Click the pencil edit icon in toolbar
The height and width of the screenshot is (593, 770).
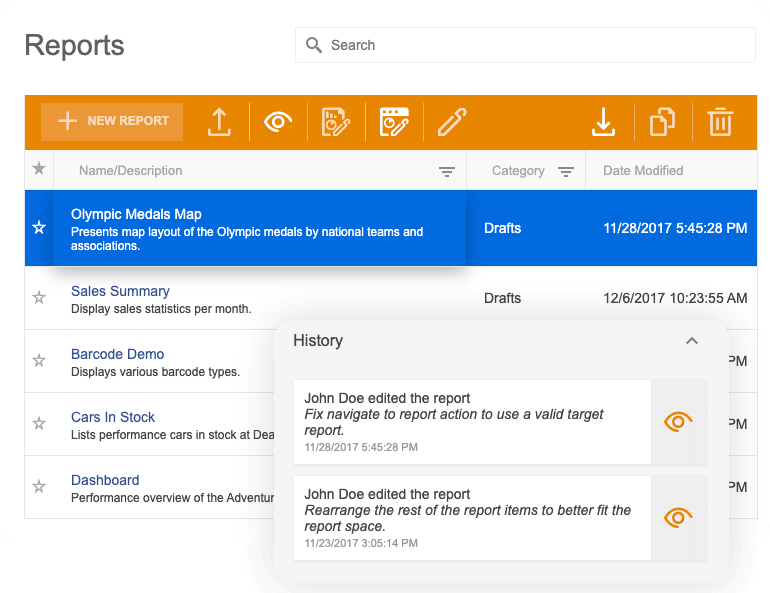(452, 122)
